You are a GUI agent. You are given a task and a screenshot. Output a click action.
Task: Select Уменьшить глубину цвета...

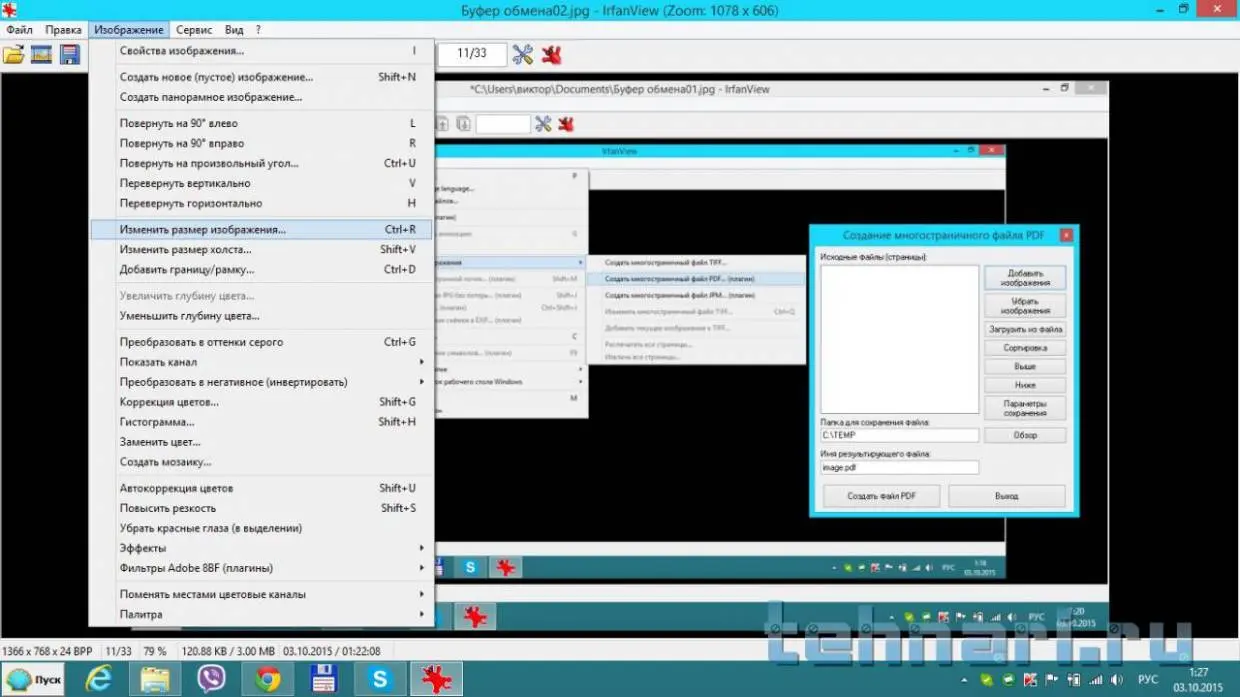[262, 316]
